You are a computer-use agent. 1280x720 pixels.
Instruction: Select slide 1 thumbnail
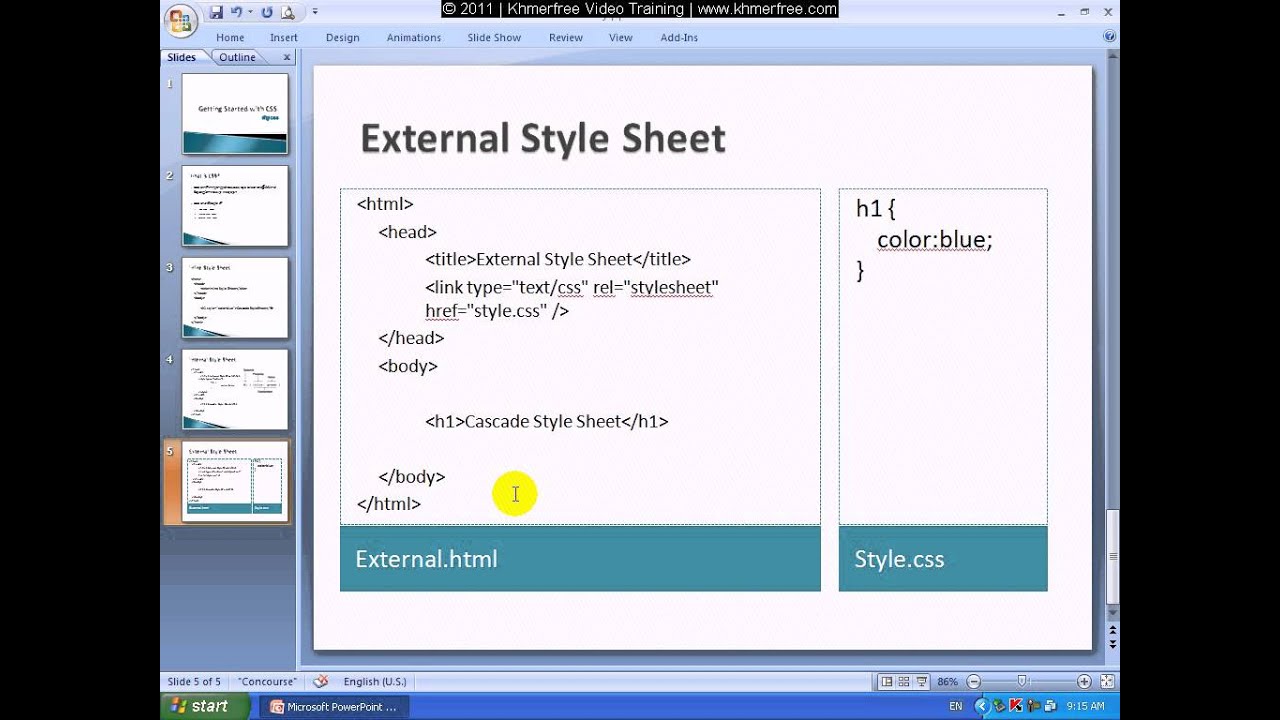pos(235,113)
